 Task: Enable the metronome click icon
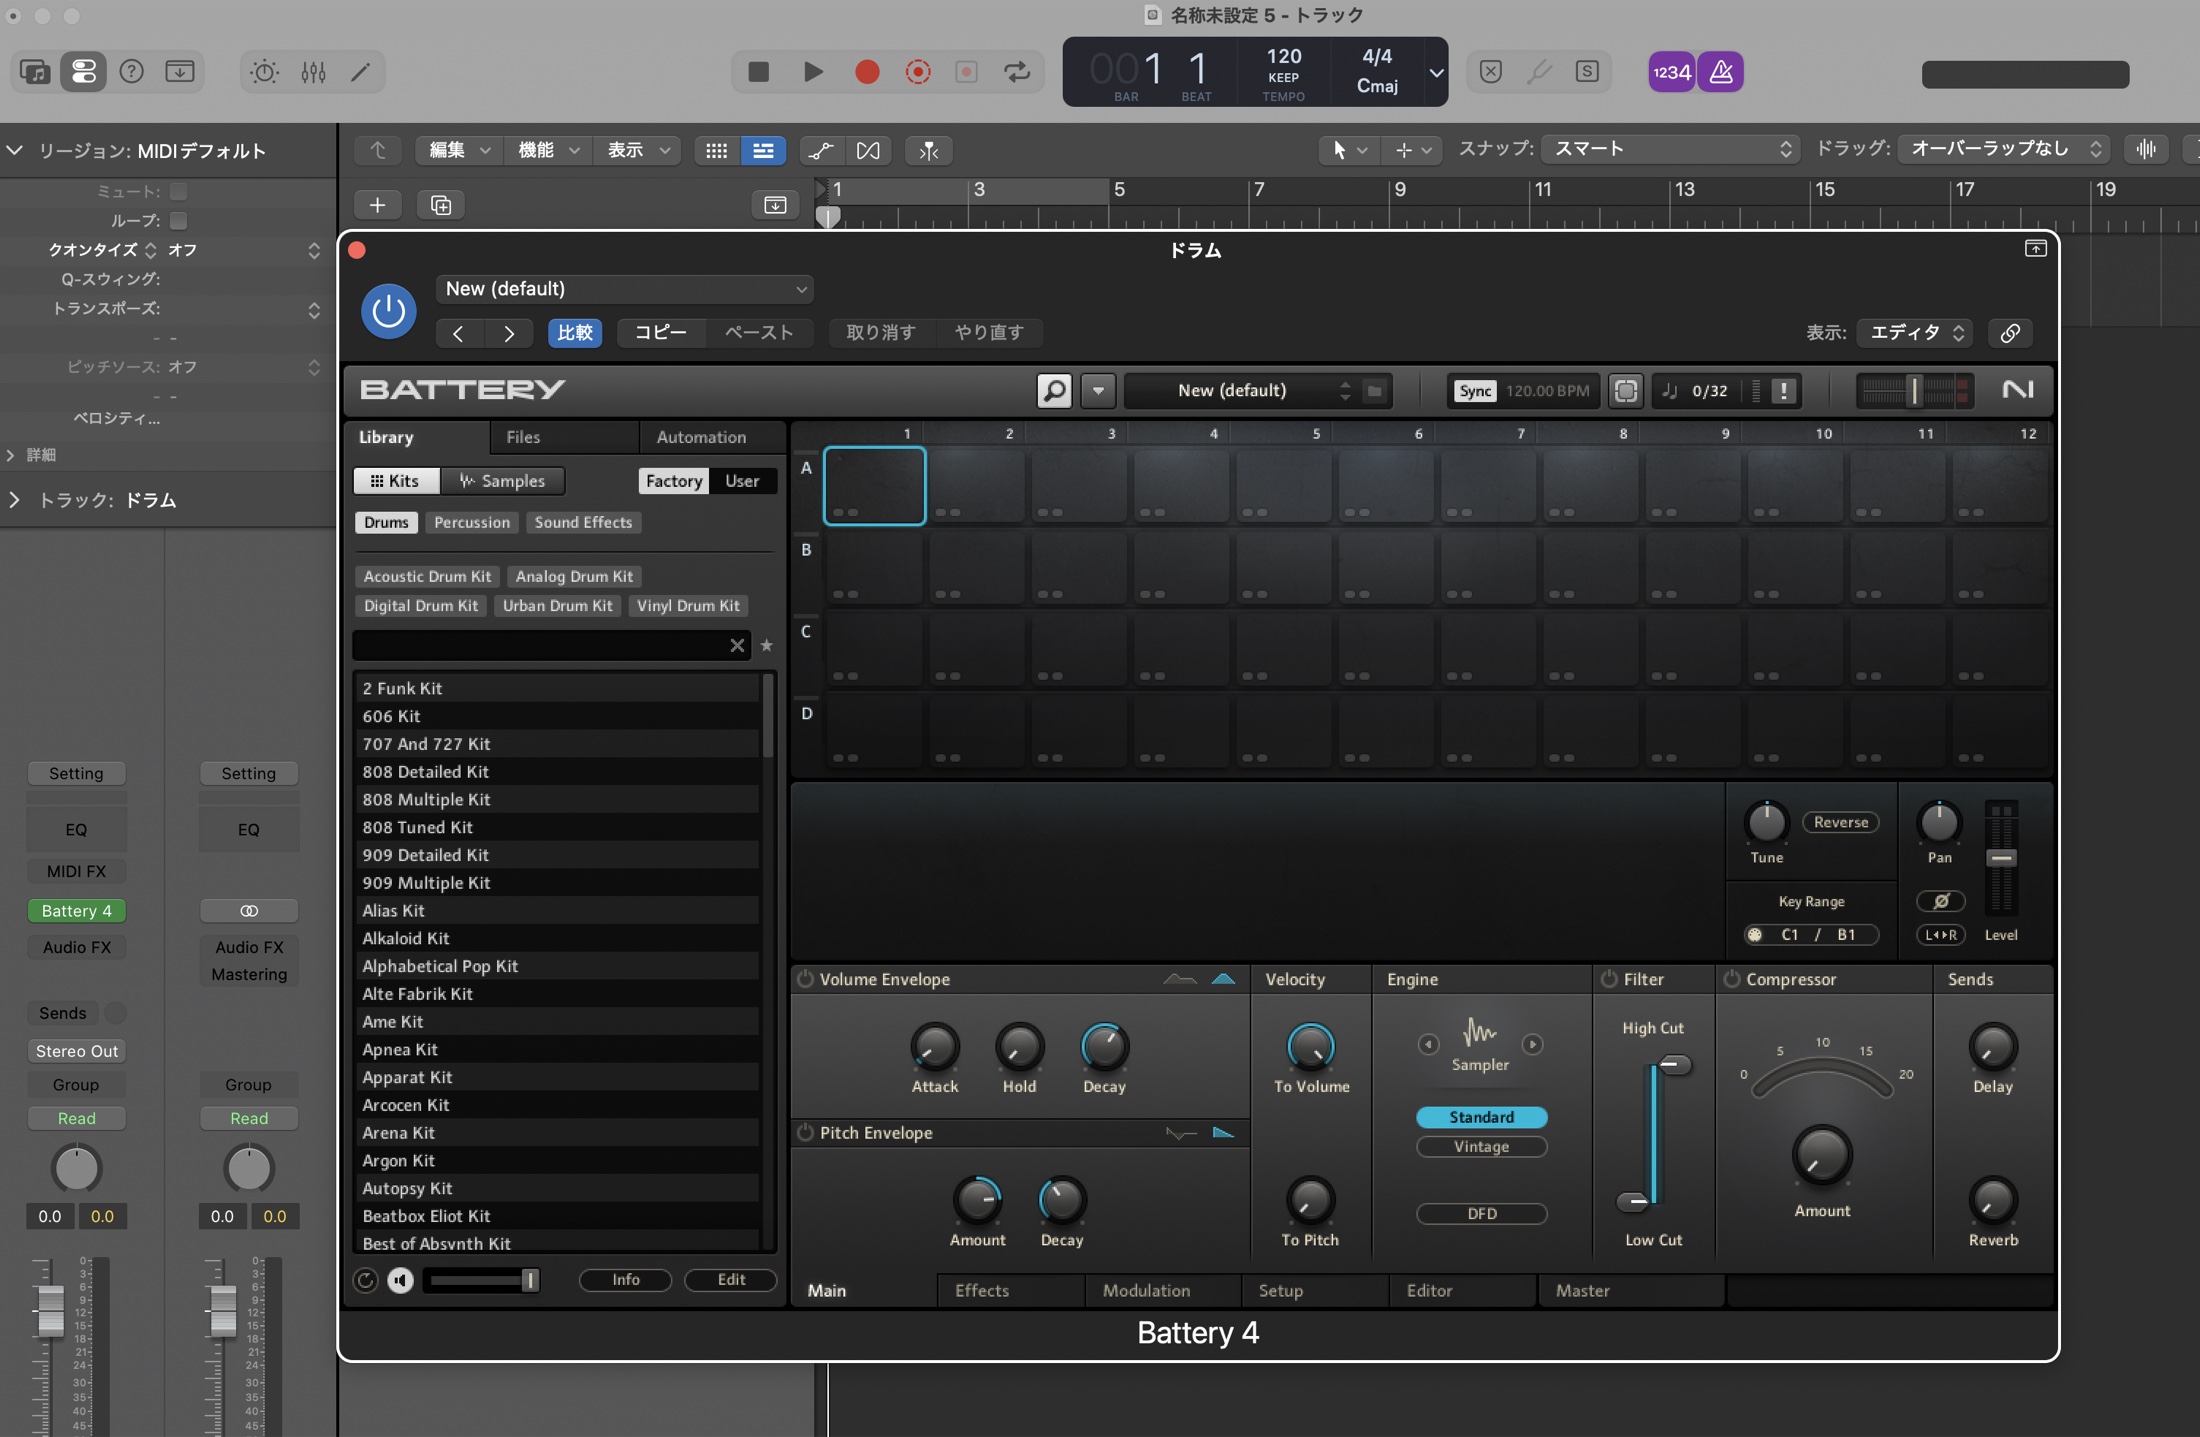click(1721, 72)
